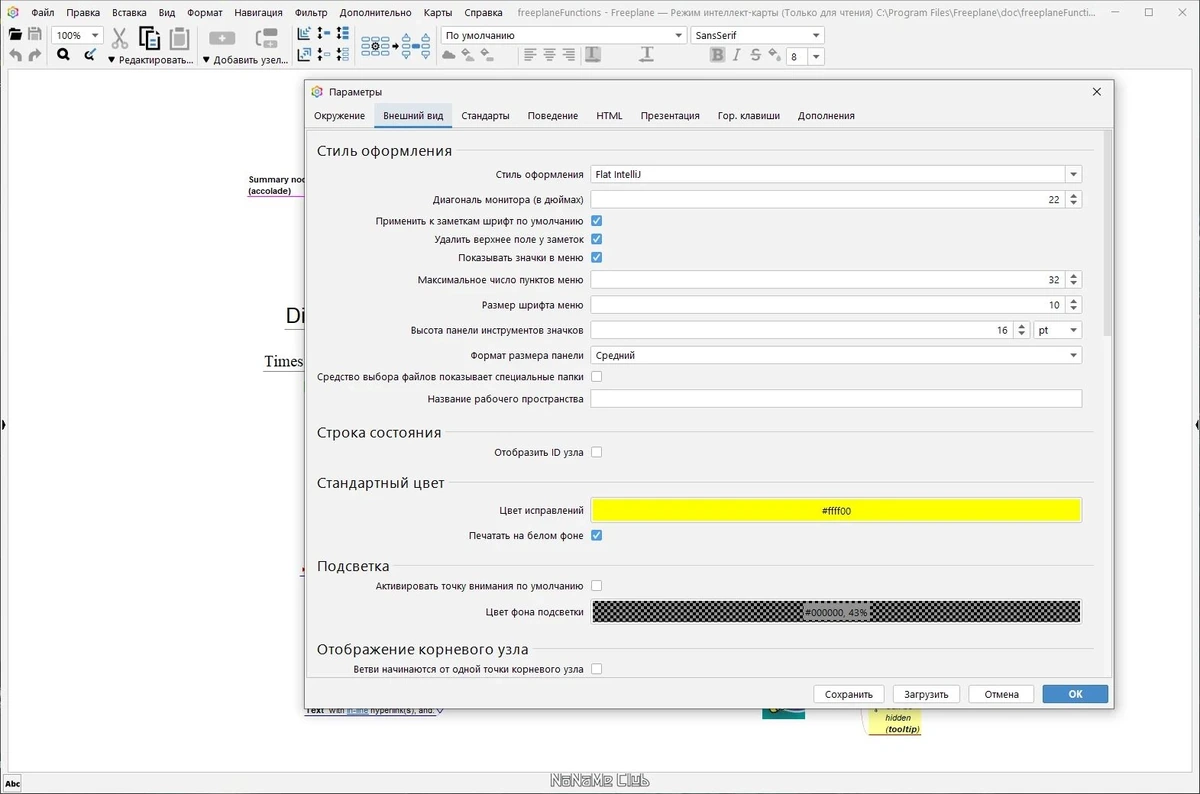Image resolution: width=1200 pixels, height=794 pixels.
Task: Click the scissors Cut icon in toolbar
Action: pyautogui.click(x=120, y=38)
